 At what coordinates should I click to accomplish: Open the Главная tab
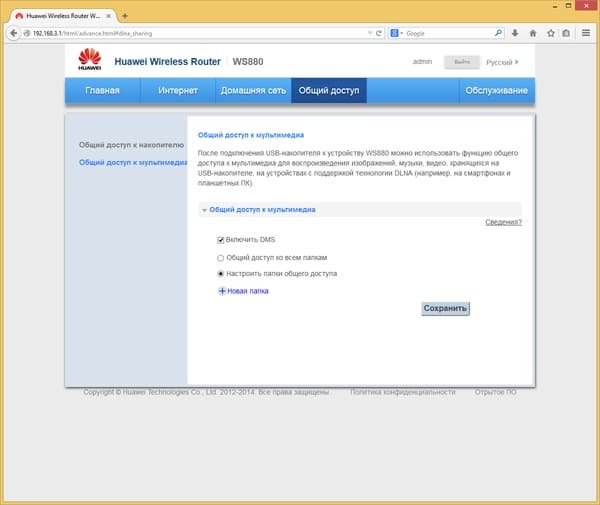pos(102,91)
